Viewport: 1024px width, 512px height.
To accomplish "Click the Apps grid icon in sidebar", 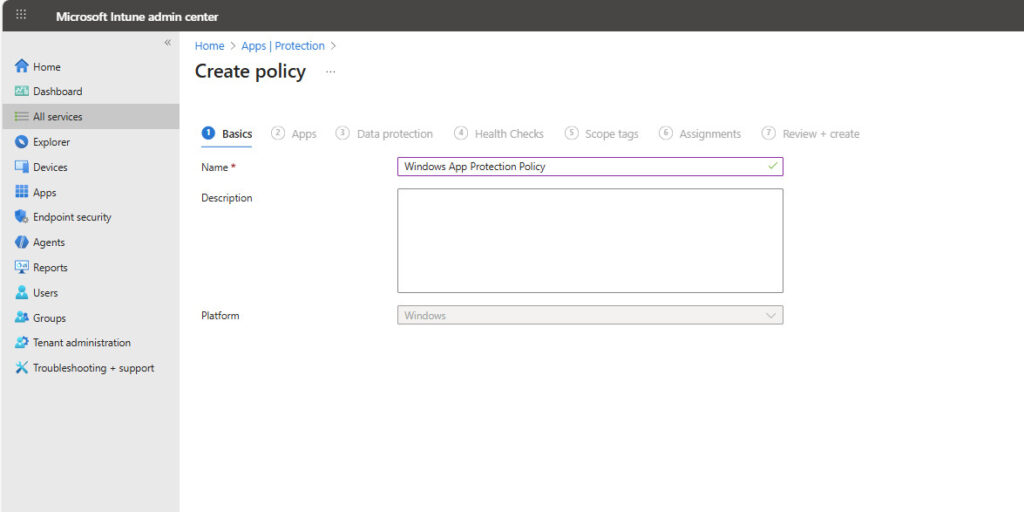I will pos(22,192).
